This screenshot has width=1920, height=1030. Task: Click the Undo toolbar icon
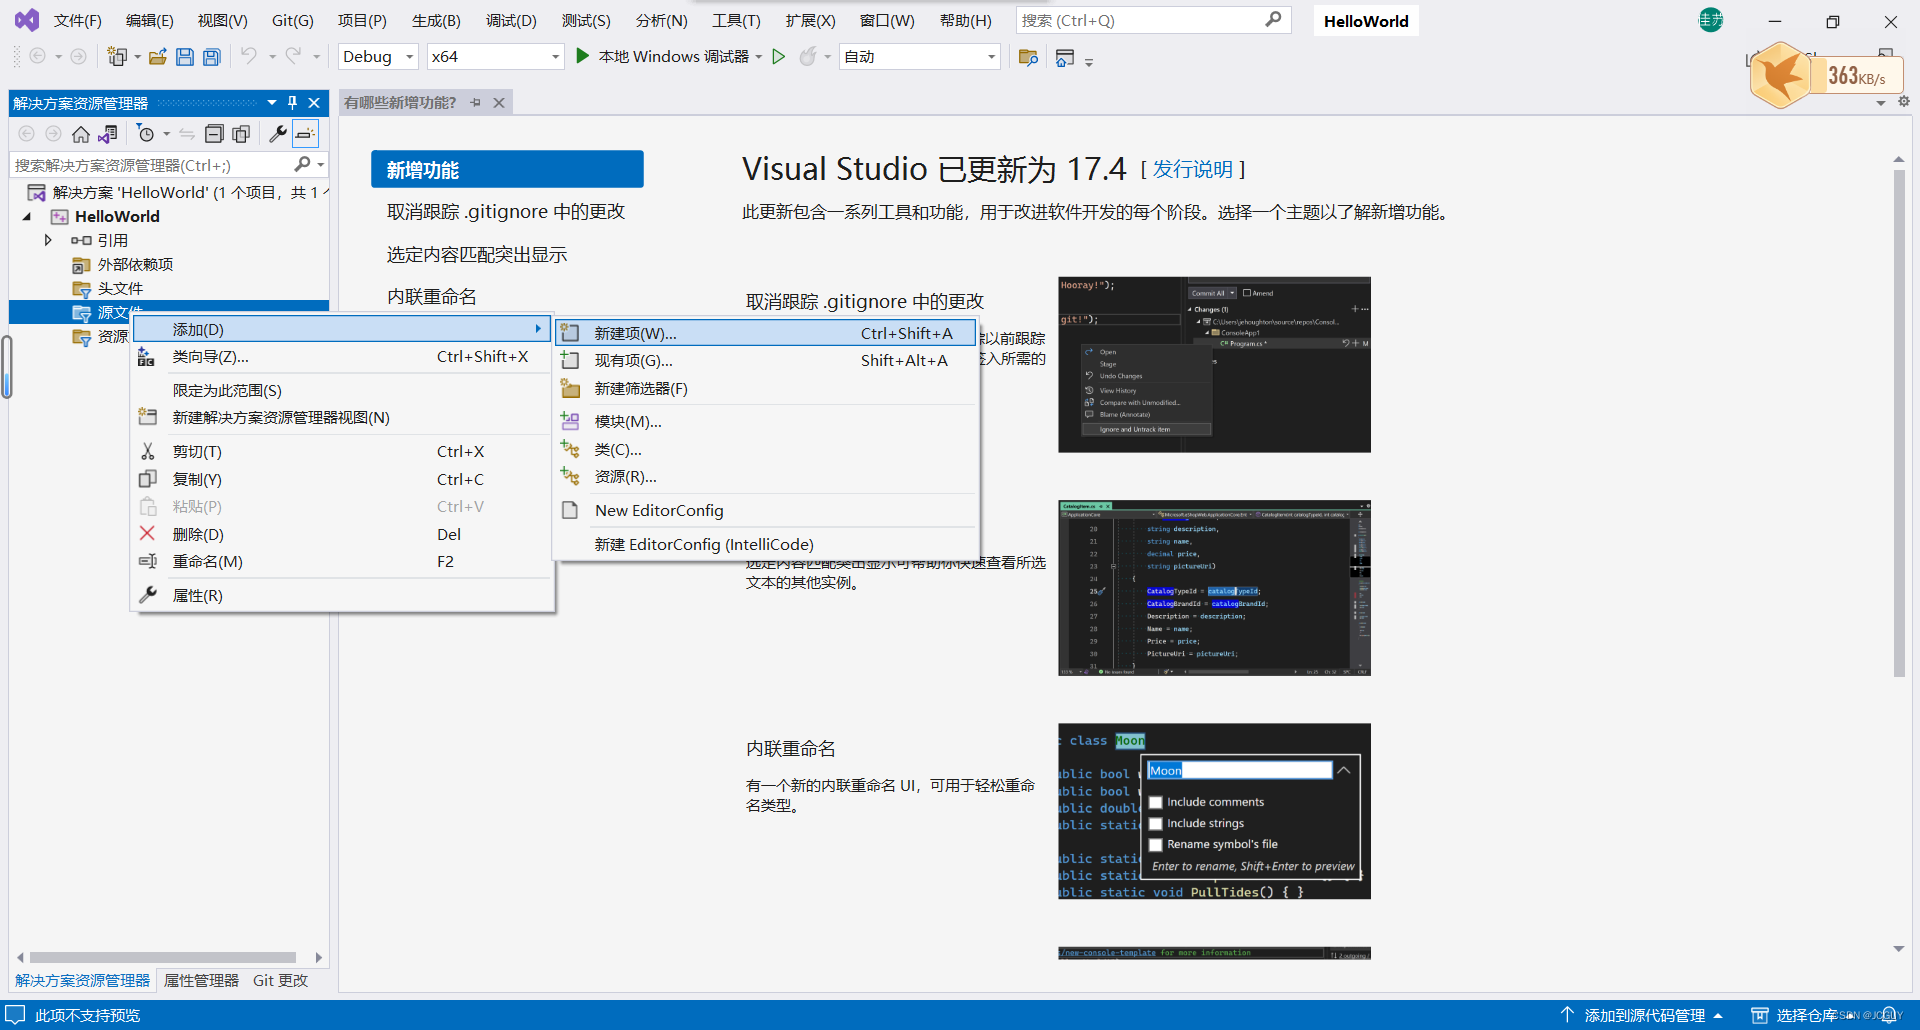[249, 56]
